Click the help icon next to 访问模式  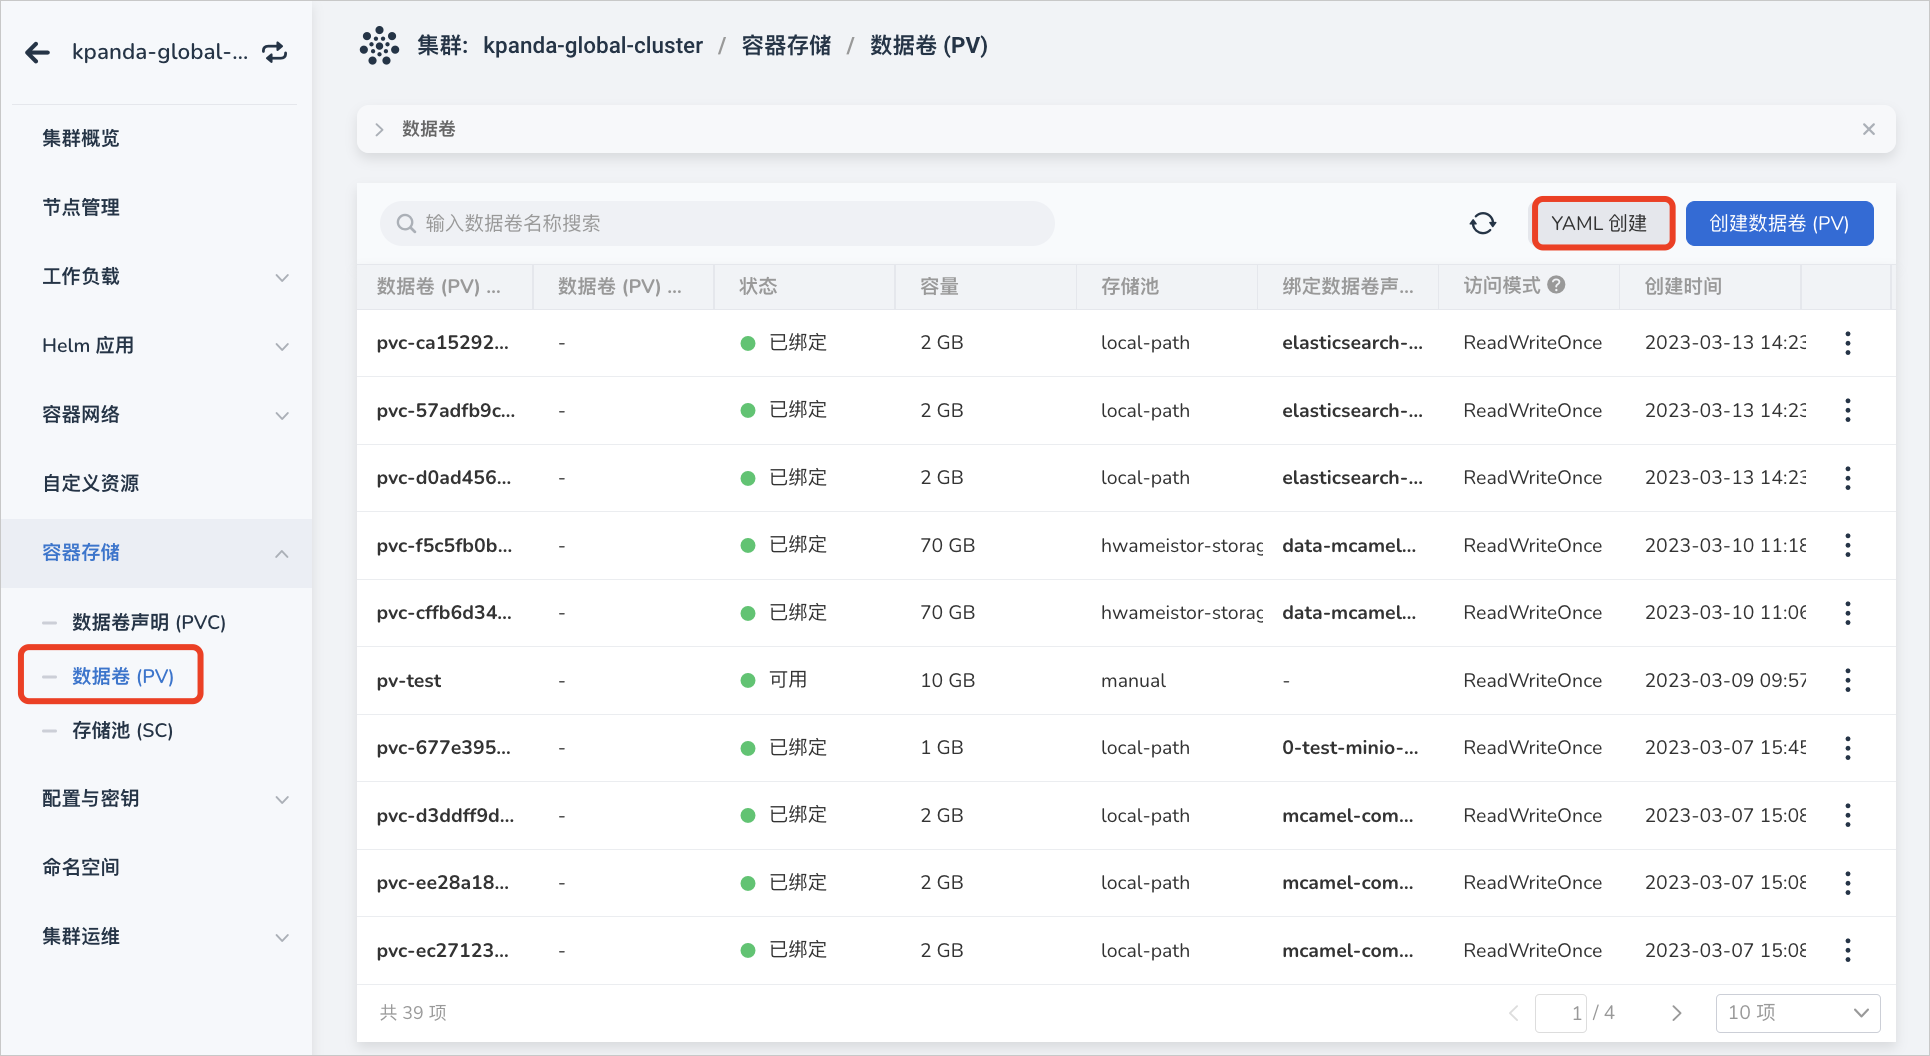[1556, 285]
